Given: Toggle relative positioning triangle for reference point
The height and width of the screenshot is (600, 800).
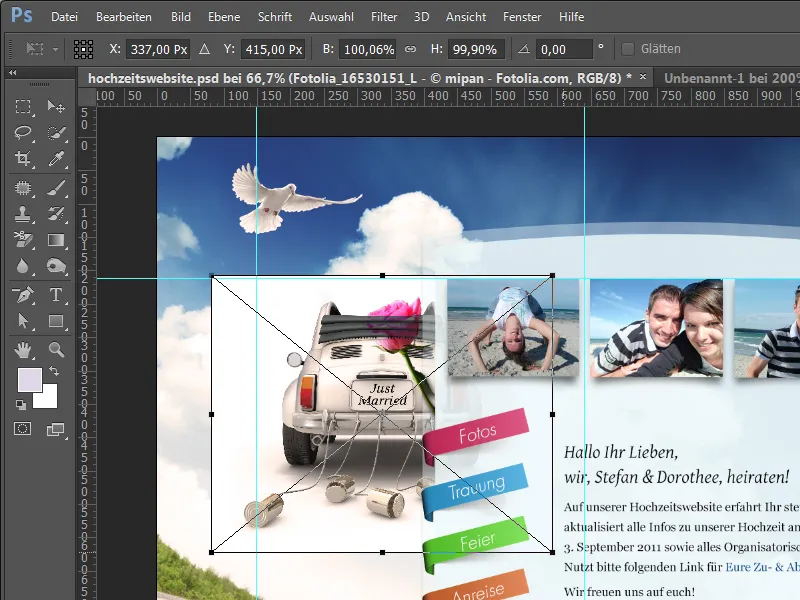Looking at the screenshot, I should tap(205, 49).
